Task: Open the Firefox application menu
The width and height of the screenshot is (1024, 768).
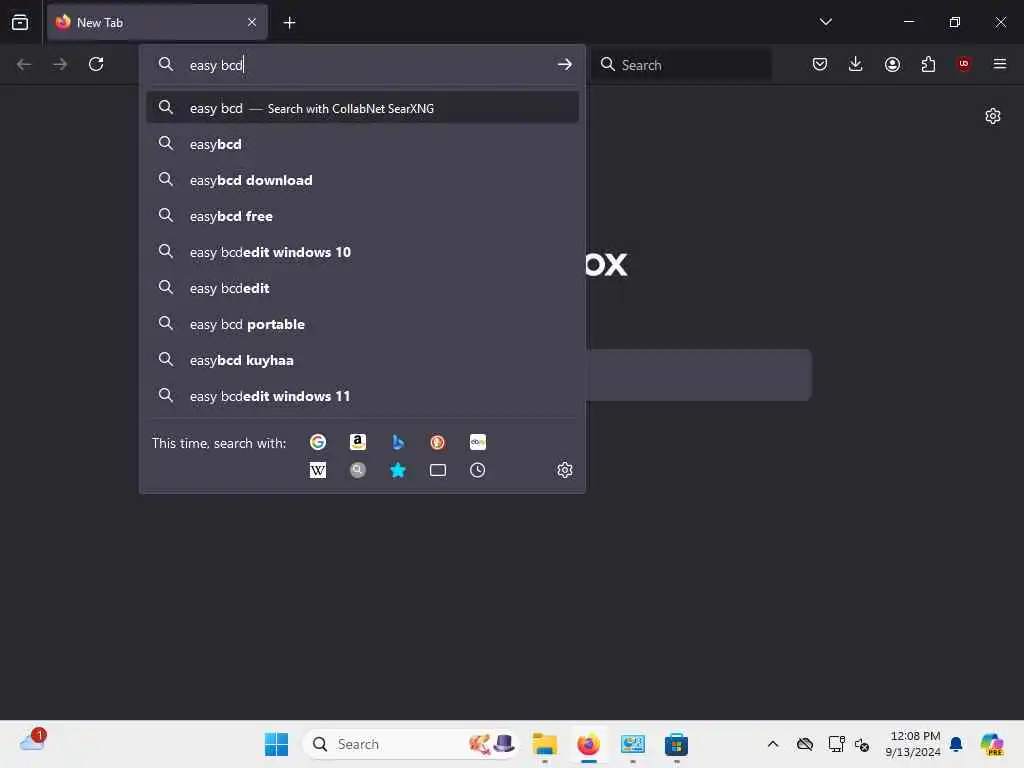Action: [x=1000, y=64]
